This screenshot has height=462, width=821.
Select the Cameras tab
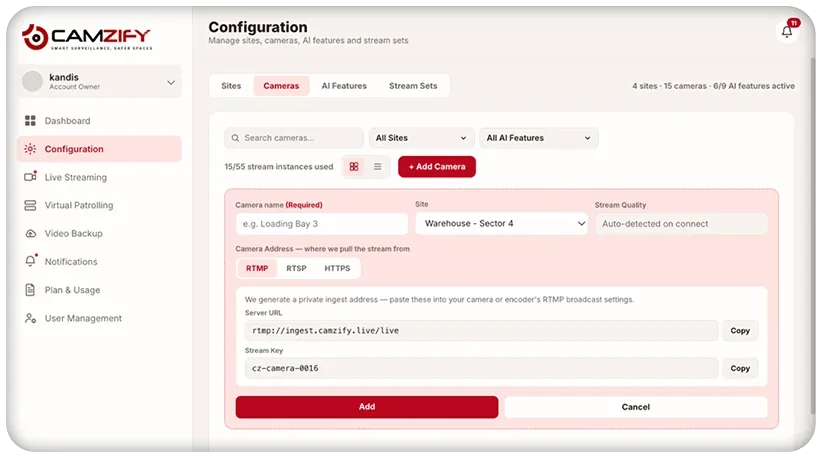point(281,86)
